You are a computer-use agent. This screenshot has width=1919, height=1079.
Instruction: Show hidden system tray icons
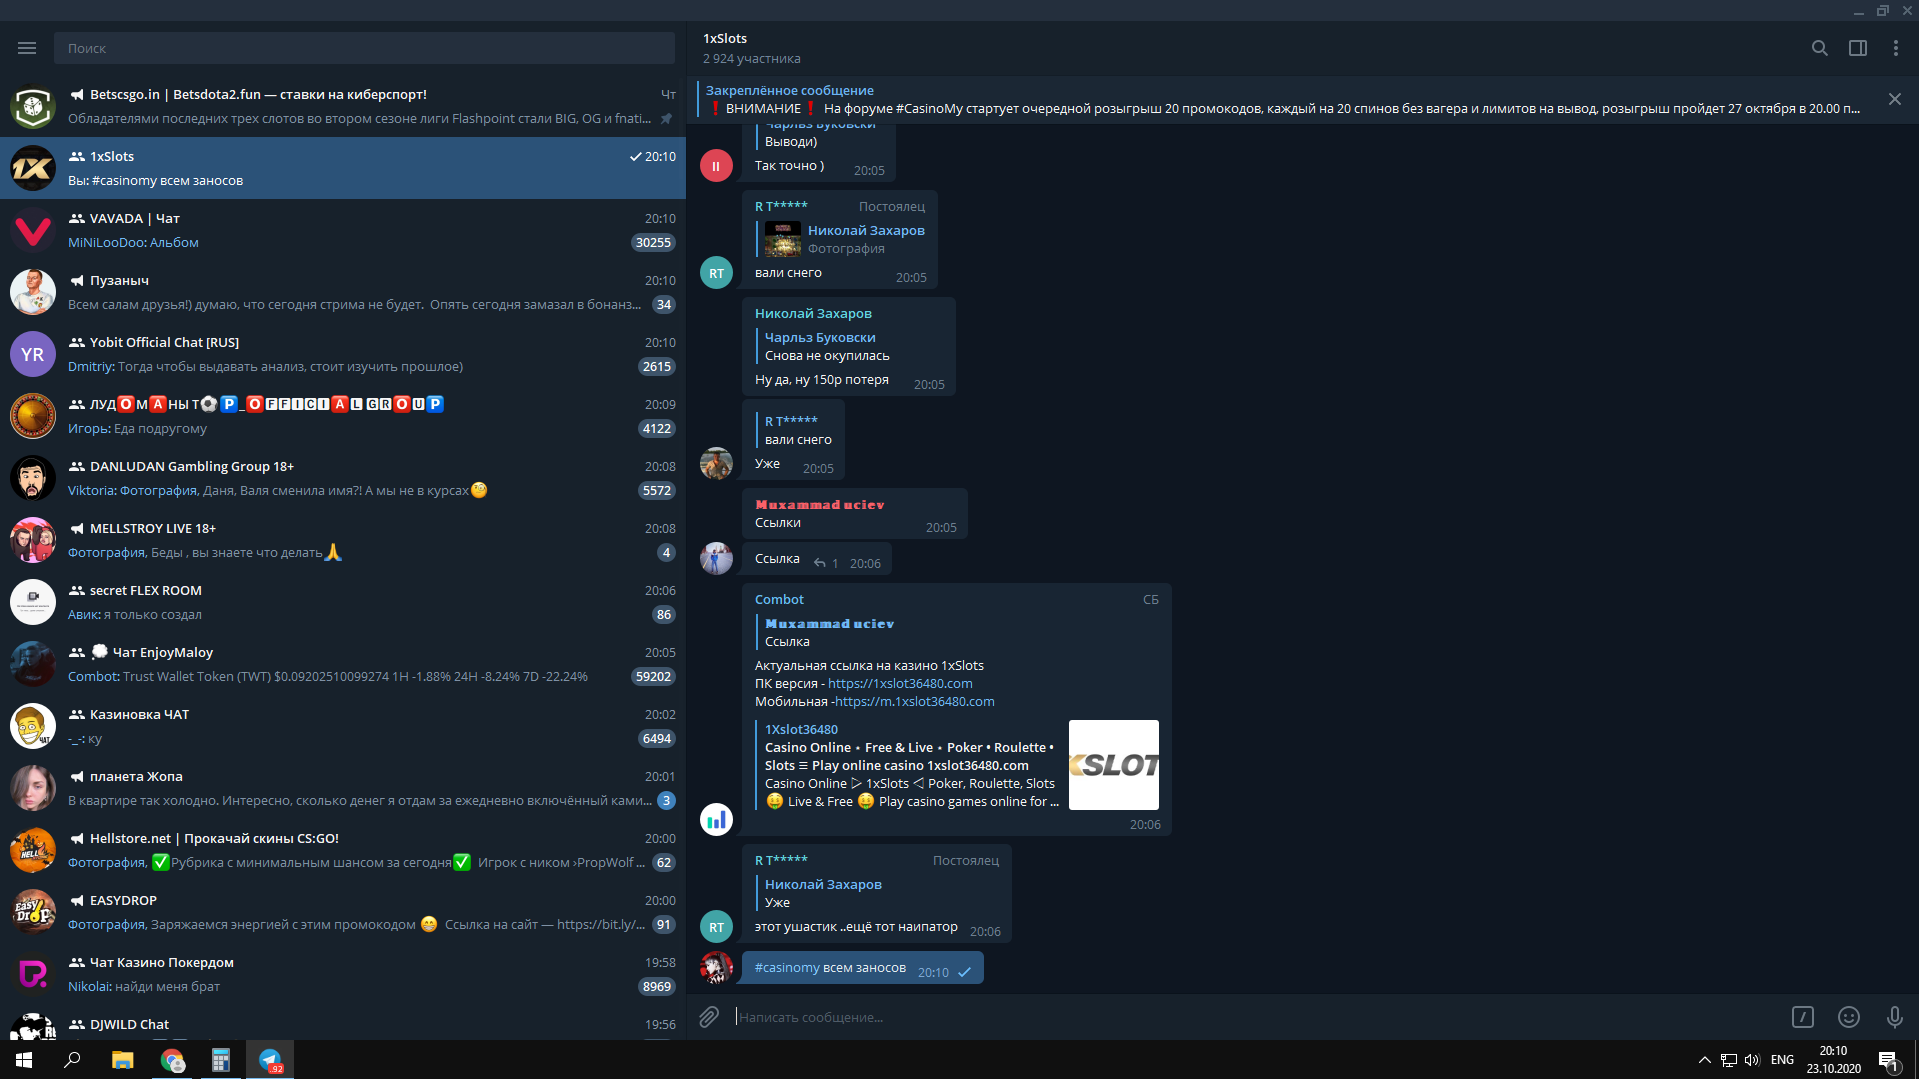tap(1704, 1060)
